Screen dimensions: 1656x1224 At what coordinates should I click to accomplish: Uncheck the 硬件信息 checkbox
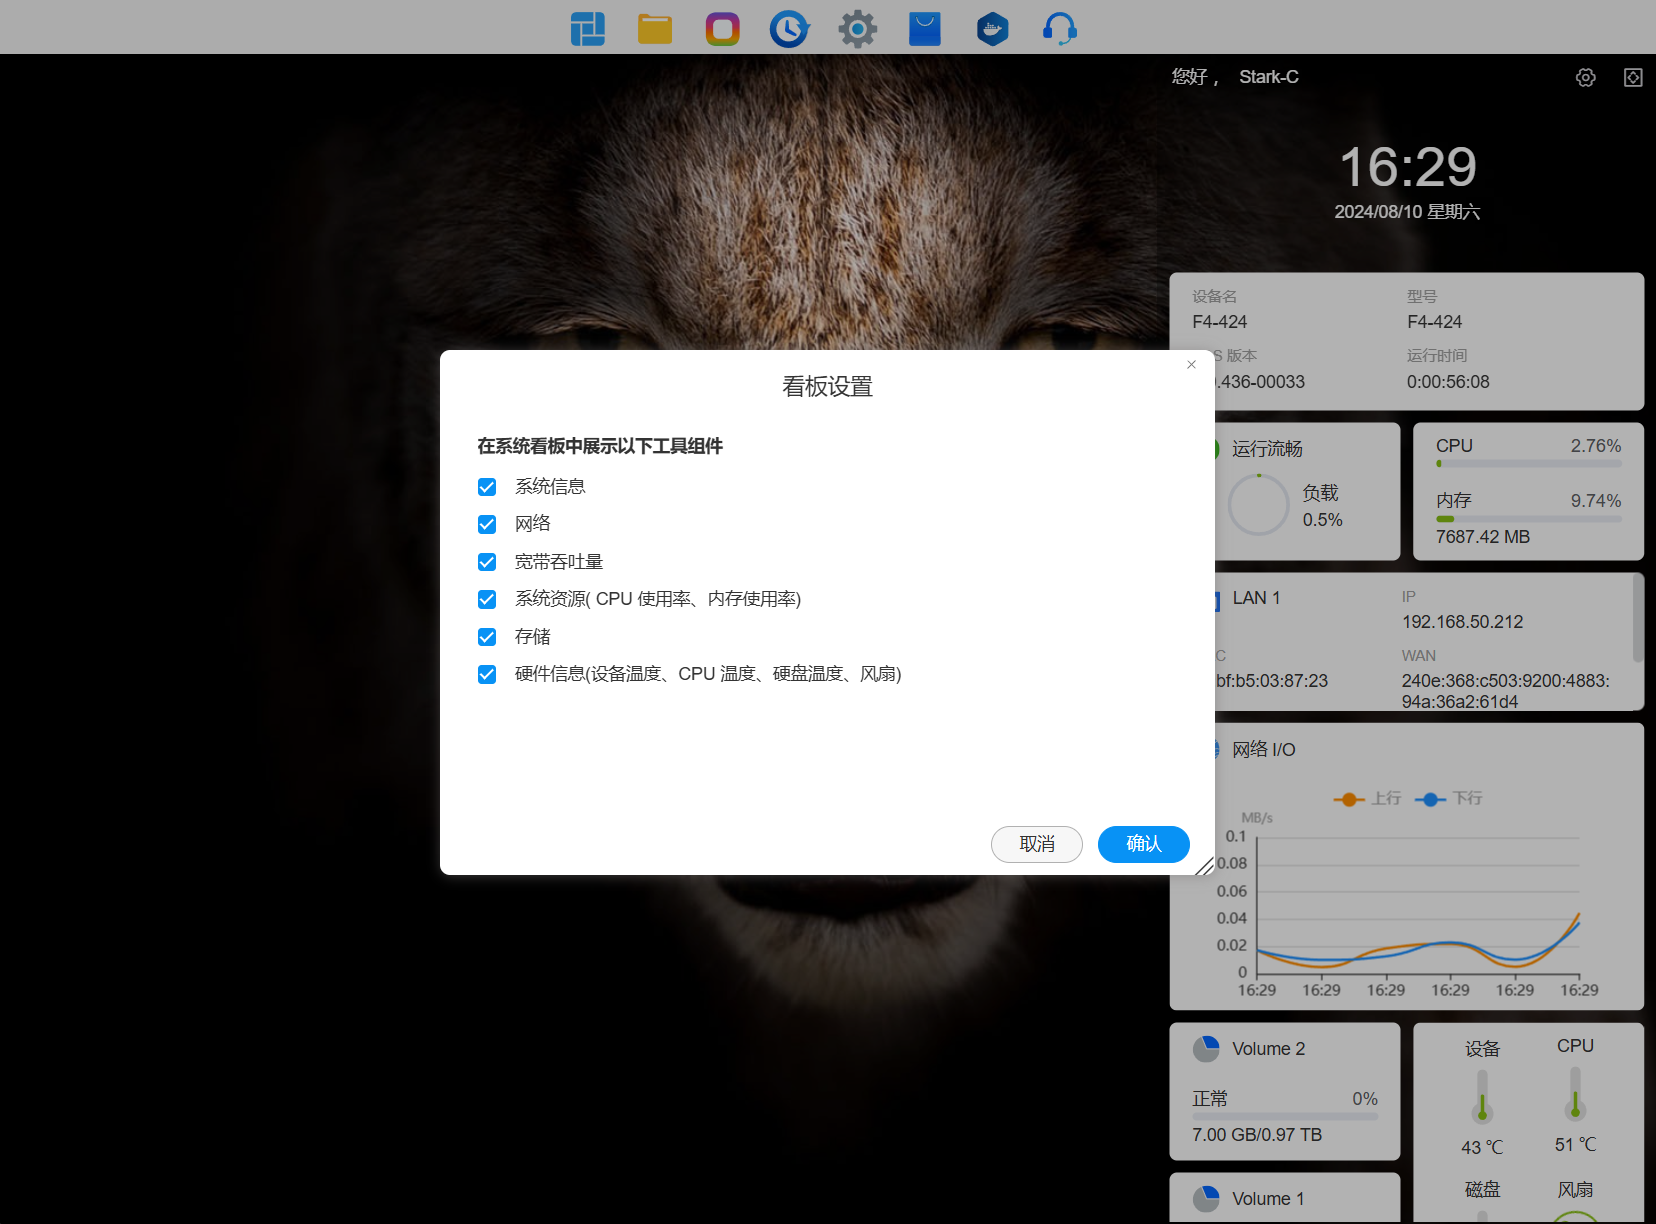coord(487,674)
